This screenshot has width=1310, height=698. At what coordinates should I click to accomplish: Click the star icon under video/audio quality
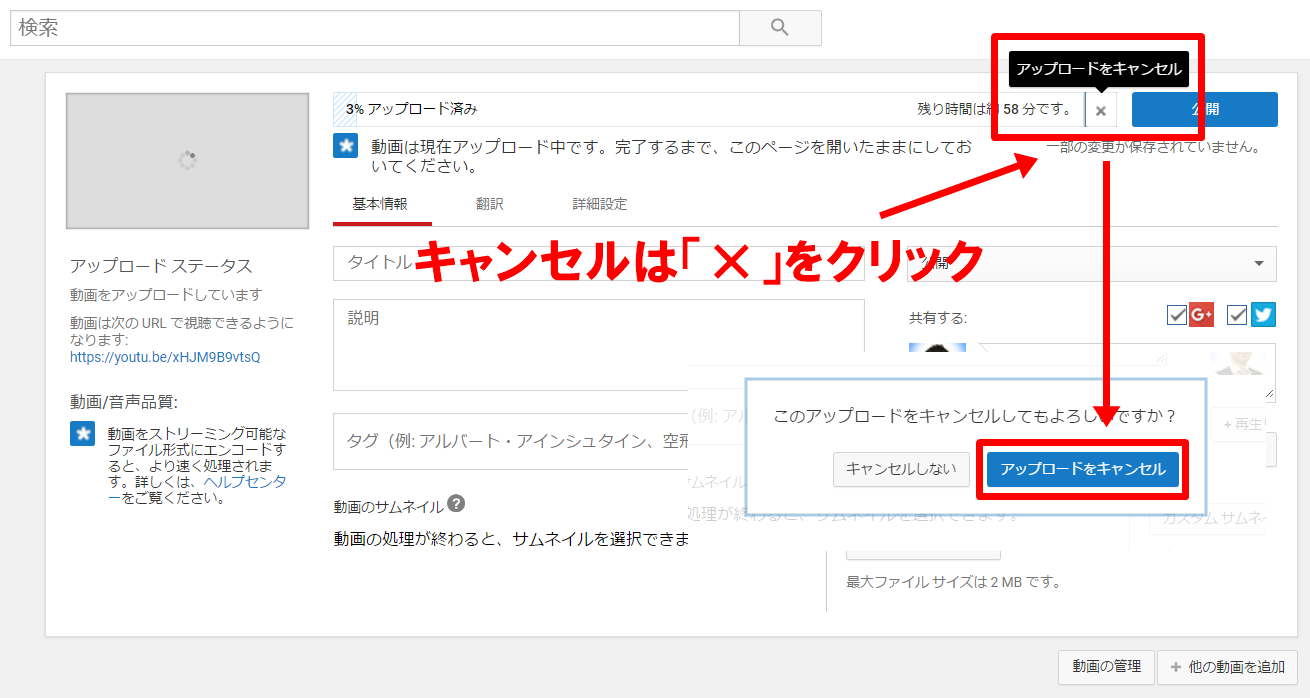coord(83,434)
